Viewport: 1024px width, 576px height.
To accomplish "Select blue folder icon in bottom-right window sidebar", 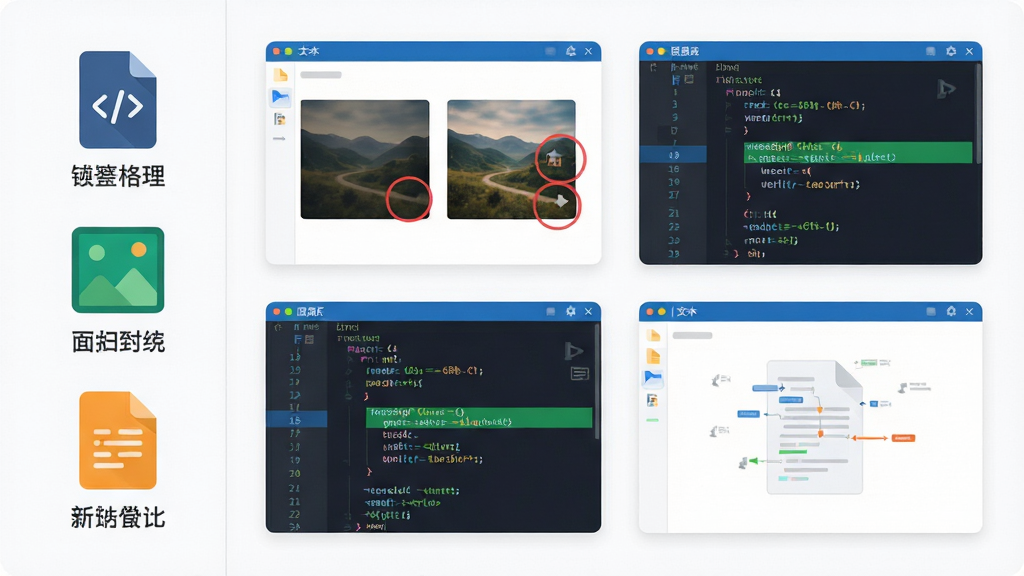I will pos(653,377).
